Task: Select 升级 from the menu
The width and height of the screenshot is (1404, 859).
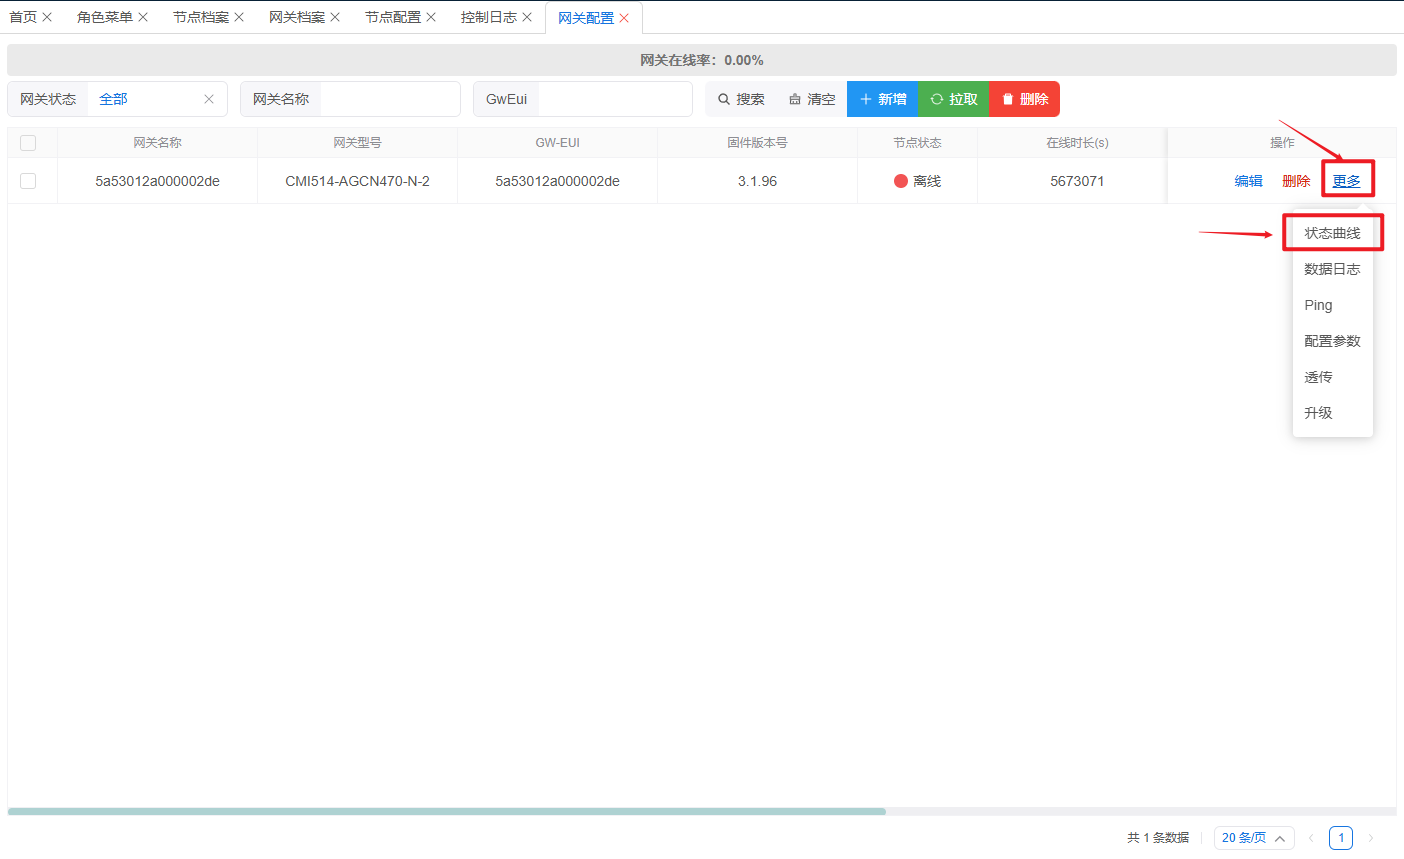Action: 1333,413
